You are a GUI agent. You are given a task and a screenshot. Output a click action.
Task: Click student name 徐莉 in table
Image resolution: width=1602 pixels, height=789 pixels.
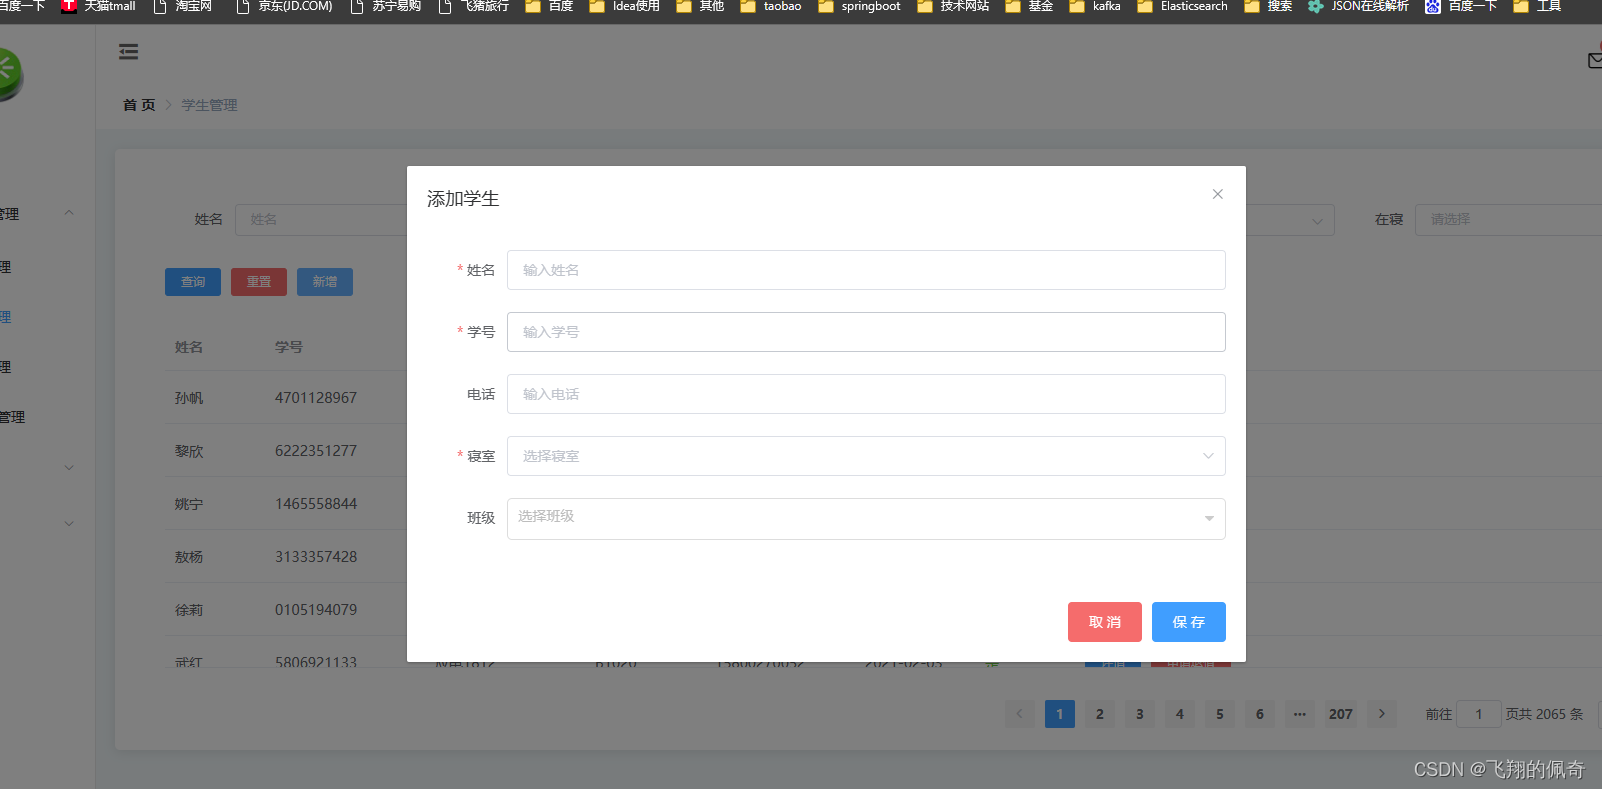tap(189, 610)
